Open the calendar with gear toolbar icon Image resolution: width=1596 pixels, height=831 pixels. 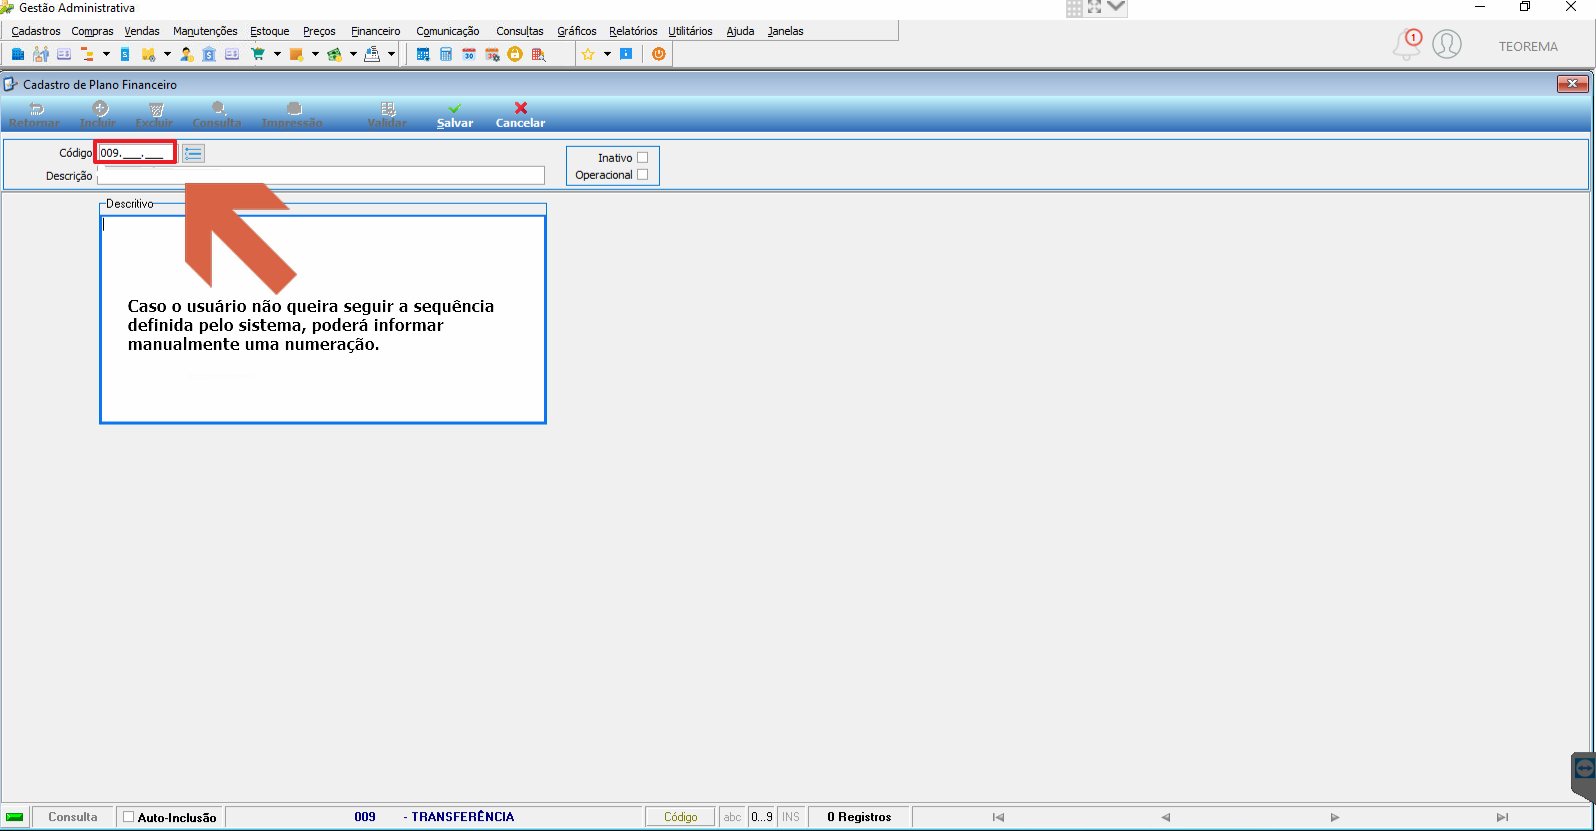492,54
